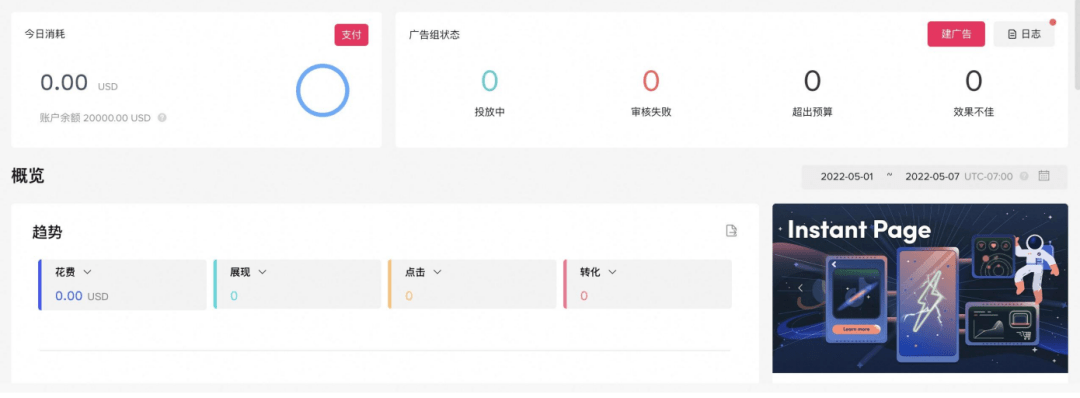This screenshot has width=1080, height=398.
Task: Click the blue spend ring chart
Action: tap(322, 90)
